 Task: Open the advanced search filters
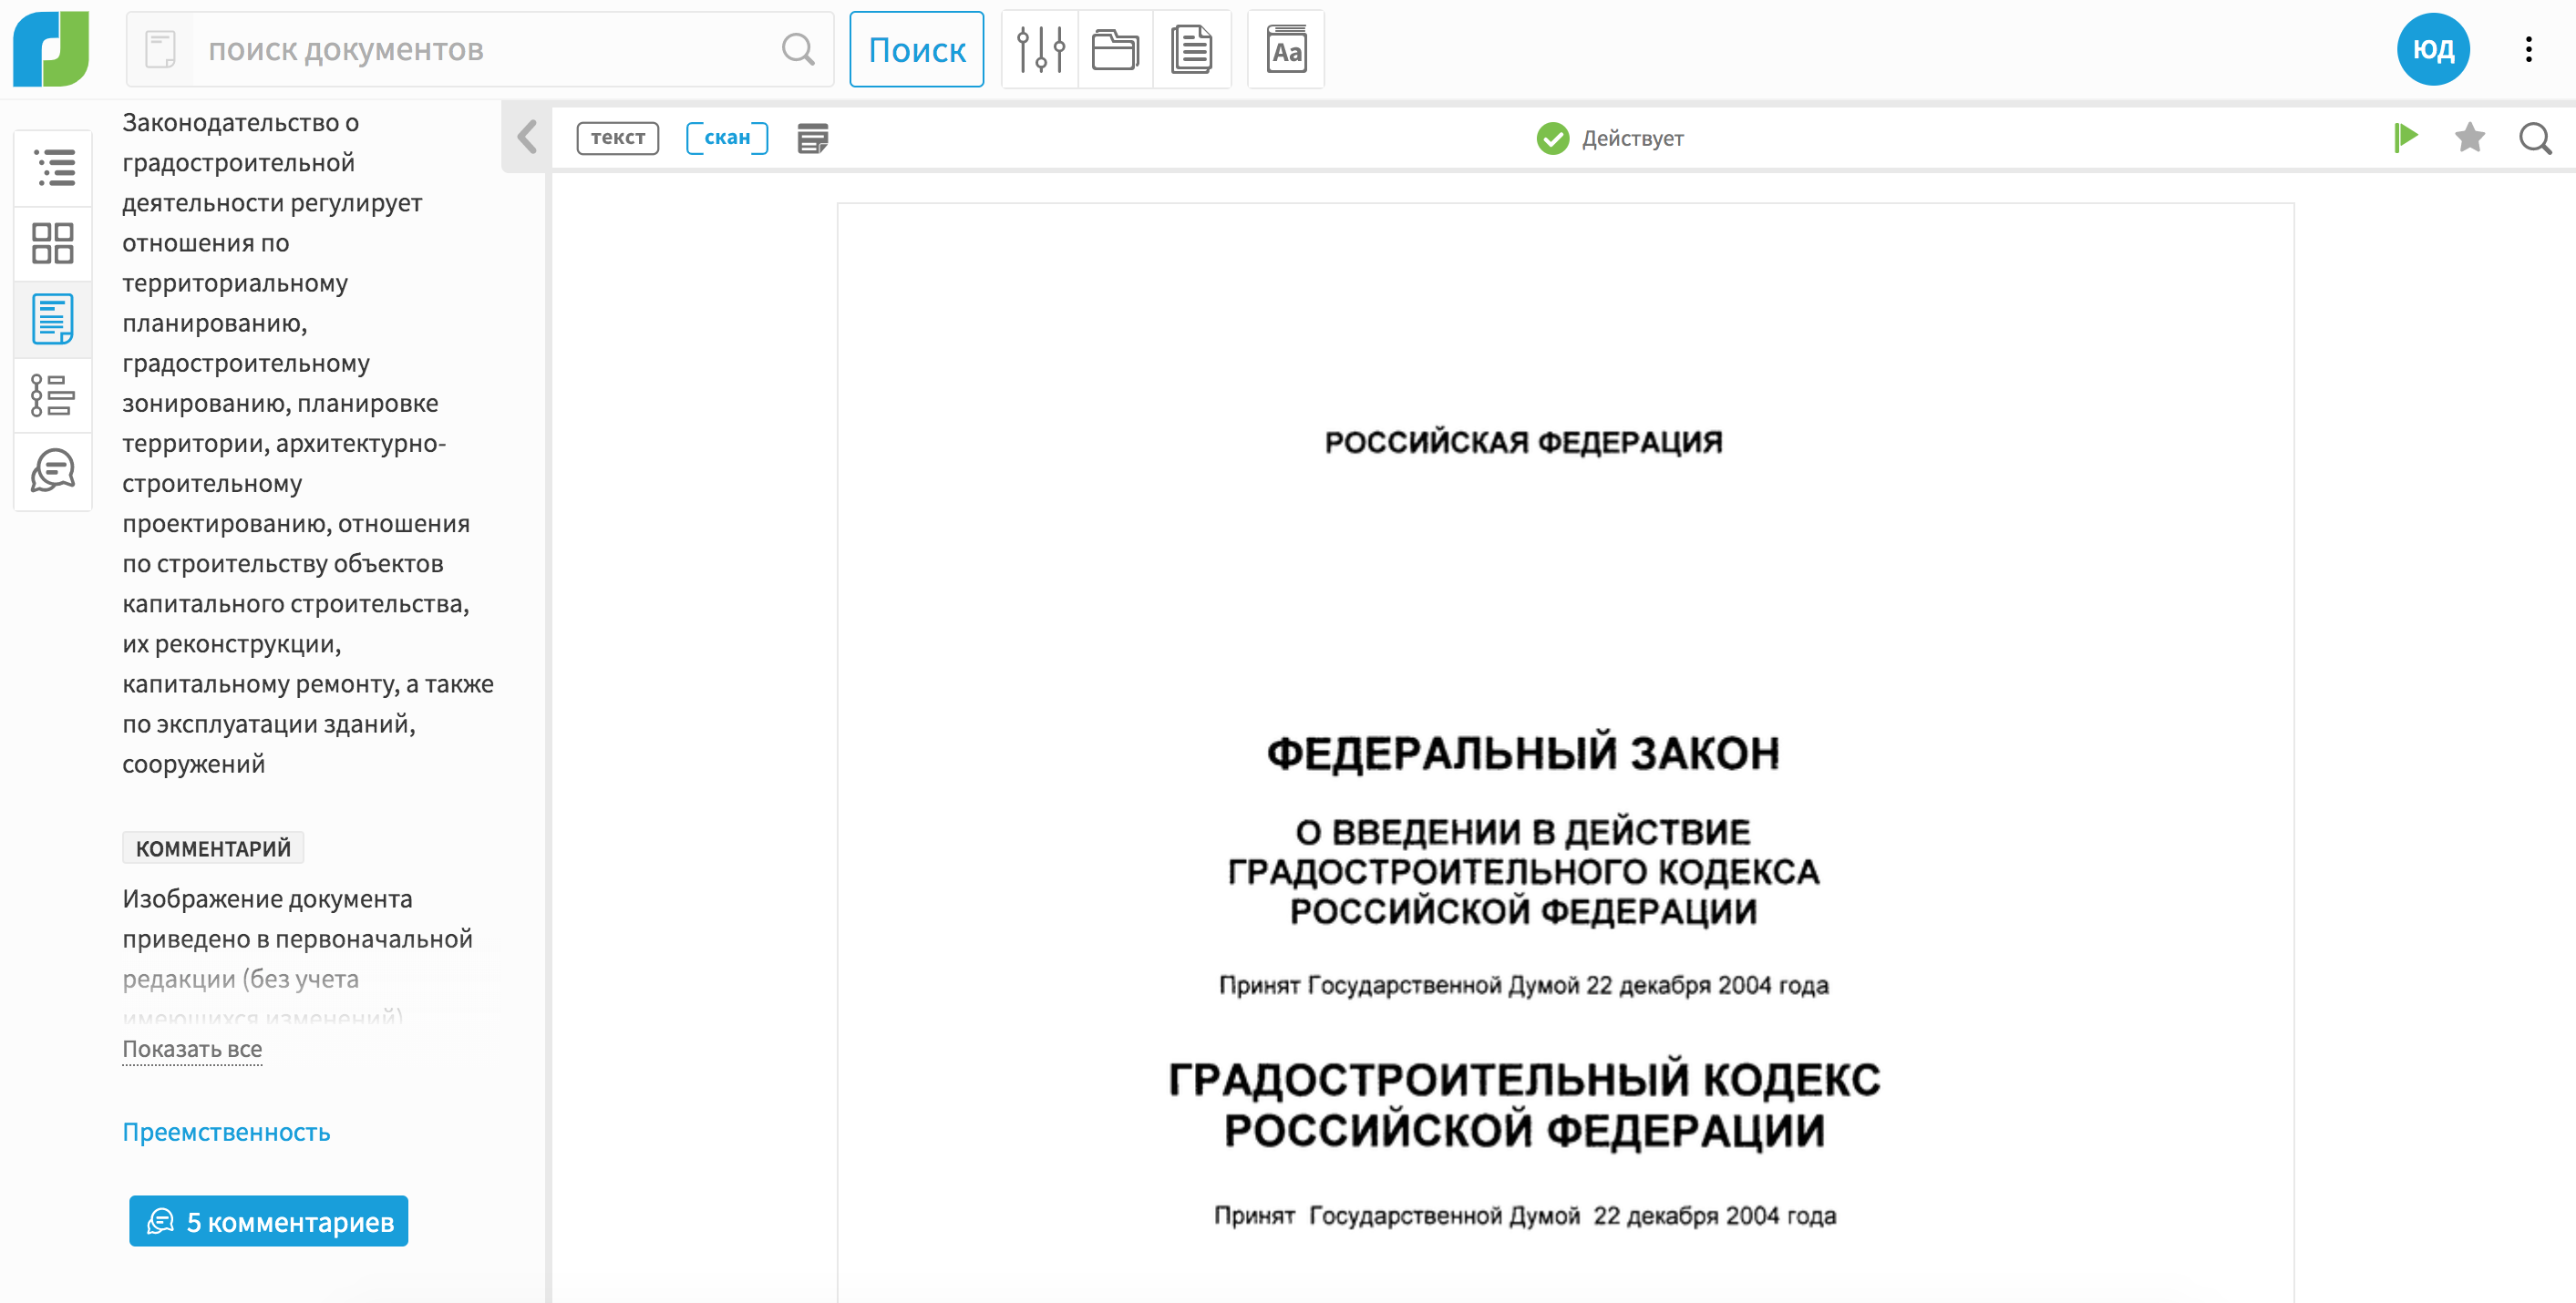pyautogui.click(x=1039, y=48)
